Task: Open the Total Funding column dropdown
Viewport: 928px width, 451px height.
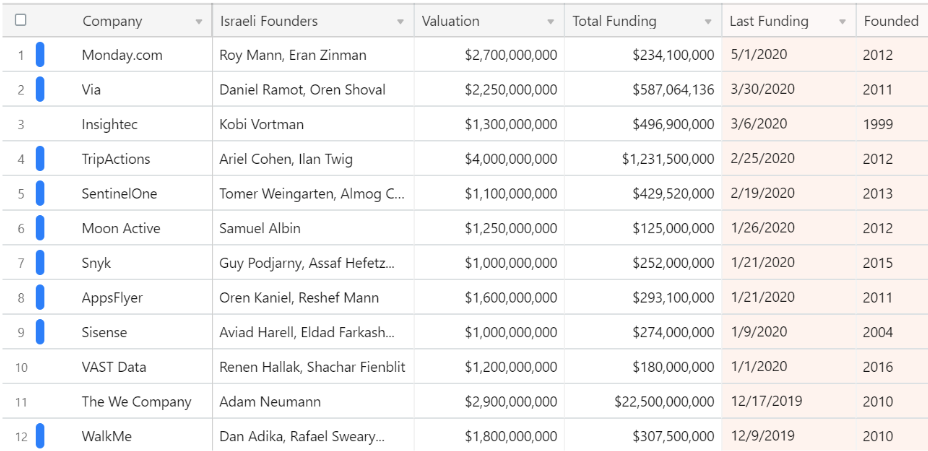Action: click(708, 22)
